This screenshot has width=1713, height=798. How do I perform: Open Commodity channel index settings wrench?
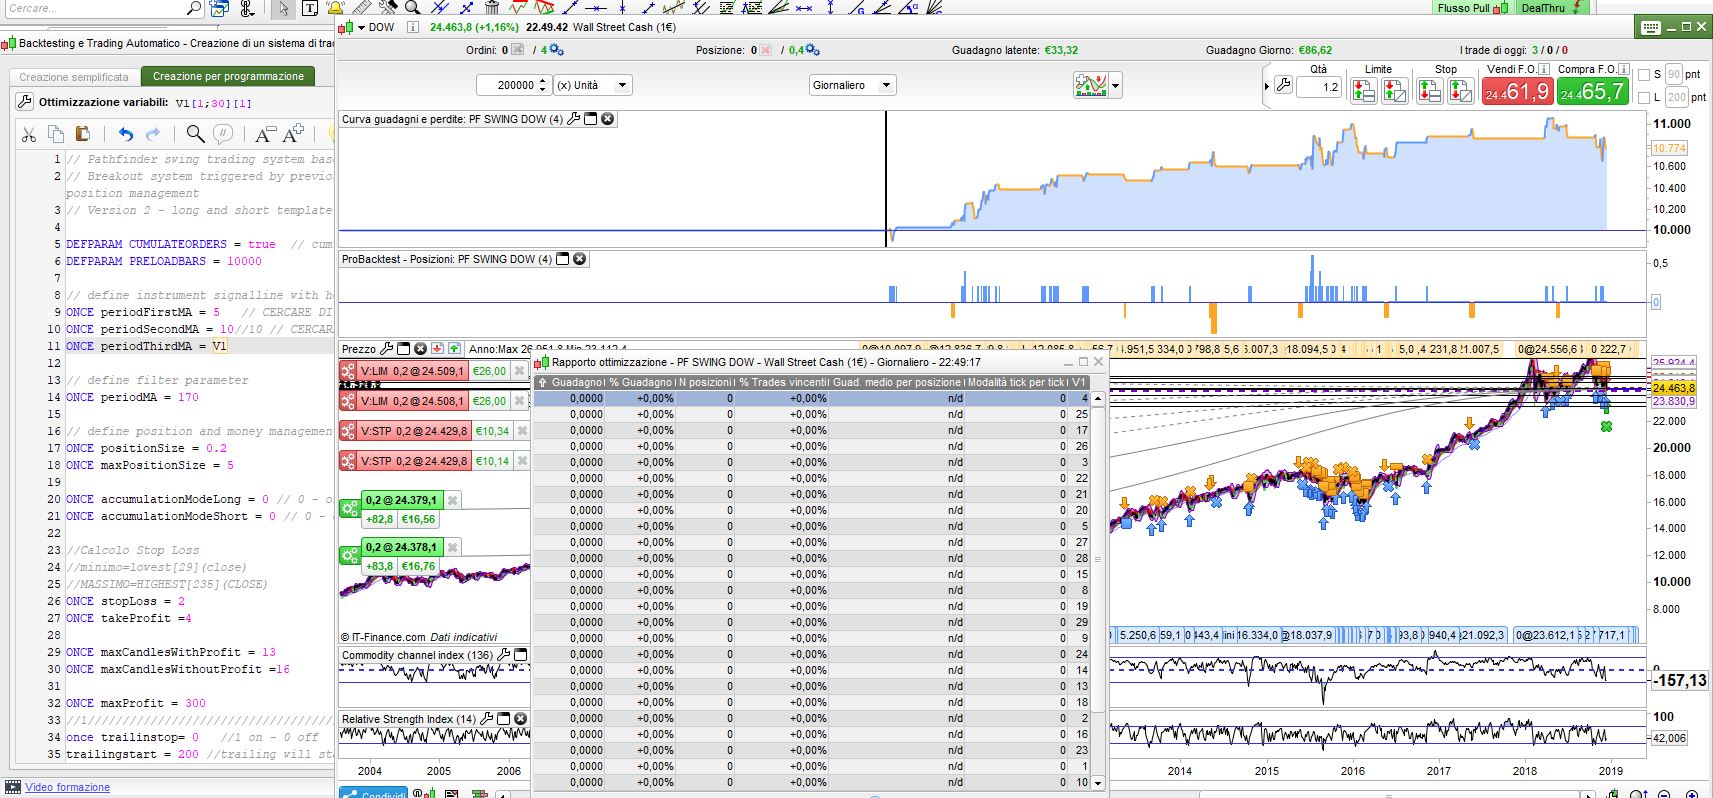pyautogui.click(x=504, y=655)
